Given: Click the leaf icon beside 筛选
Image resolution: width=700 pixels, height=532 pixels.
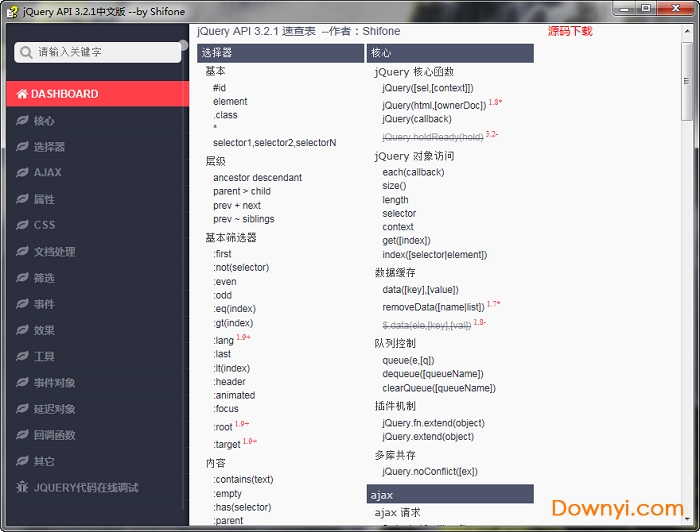Looking at the screenshot, I should point(22,278).
